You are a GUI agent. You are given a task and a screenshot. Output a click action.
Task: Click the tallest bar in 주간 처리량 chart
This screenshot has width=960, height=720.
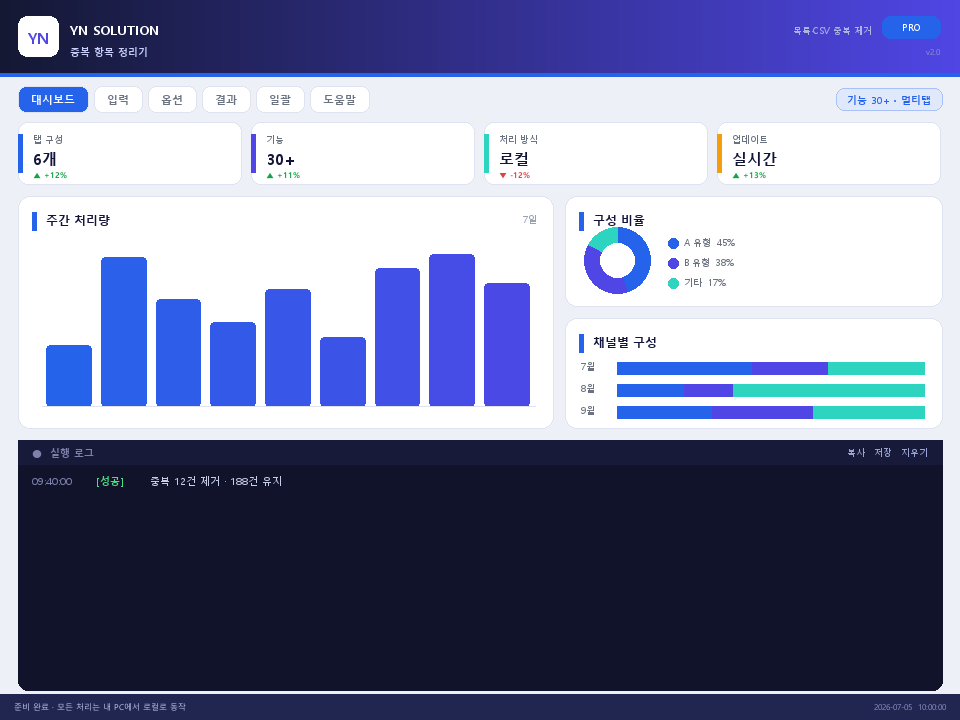(x=452, y=330)
